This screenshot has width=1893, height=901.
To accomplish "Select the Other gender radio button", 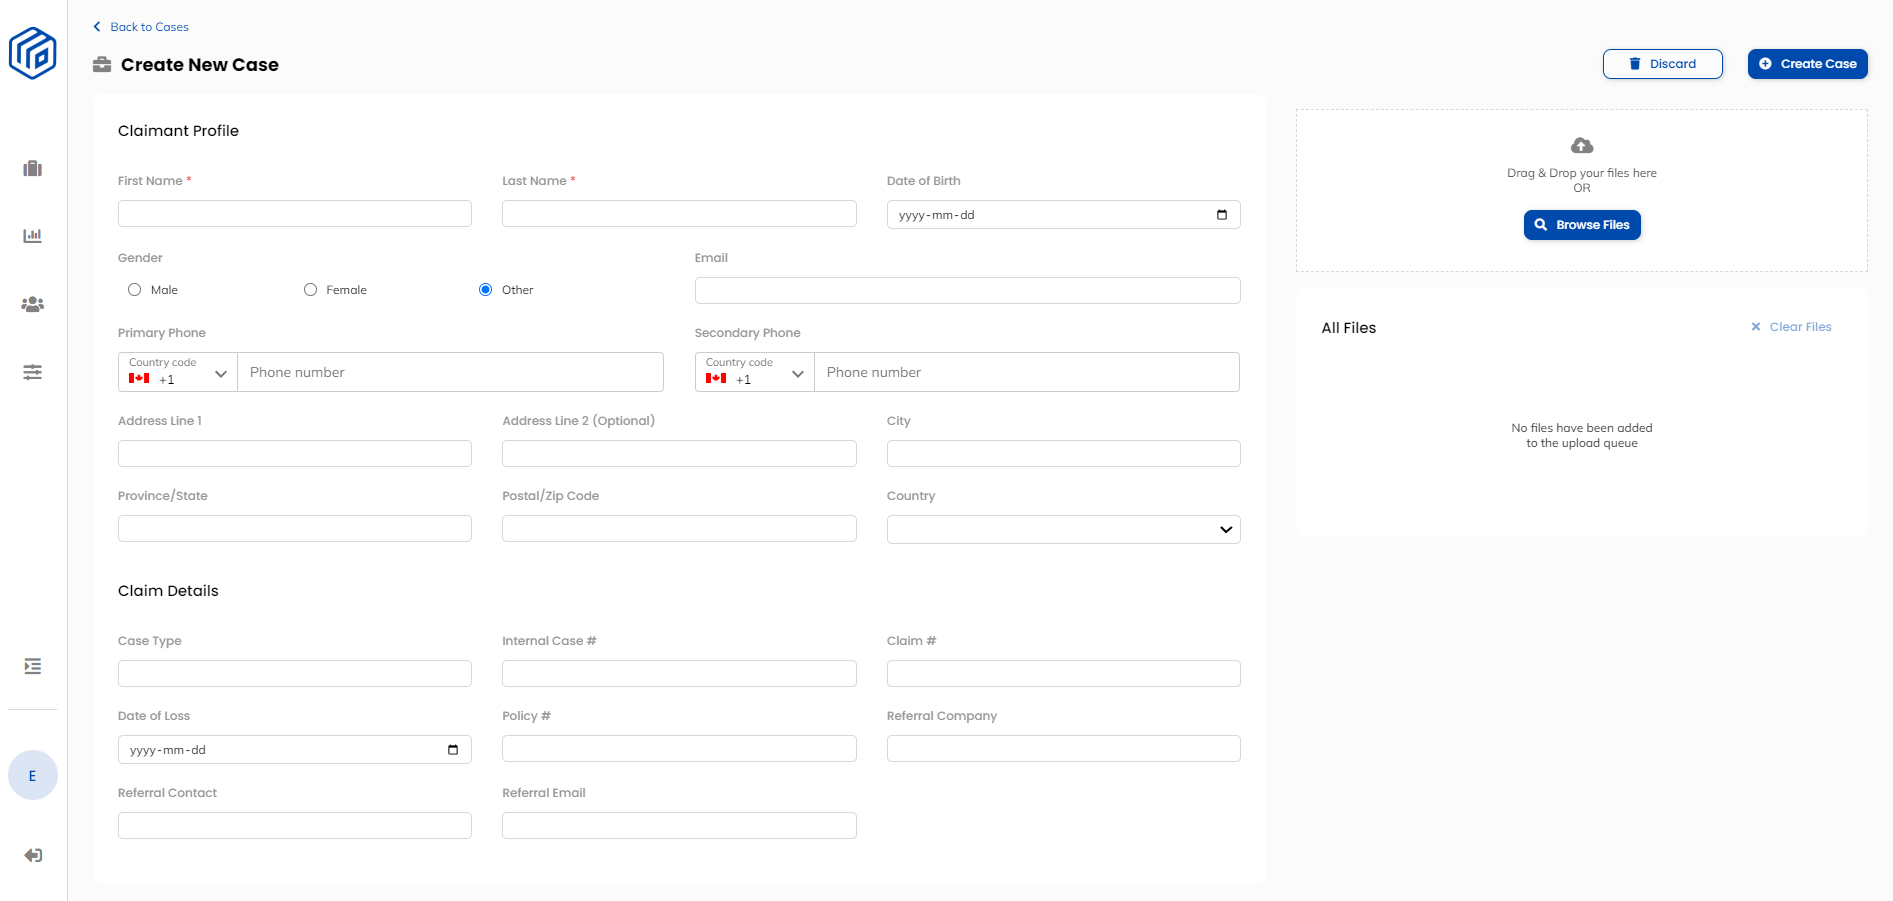I will (x=486, y=290).
